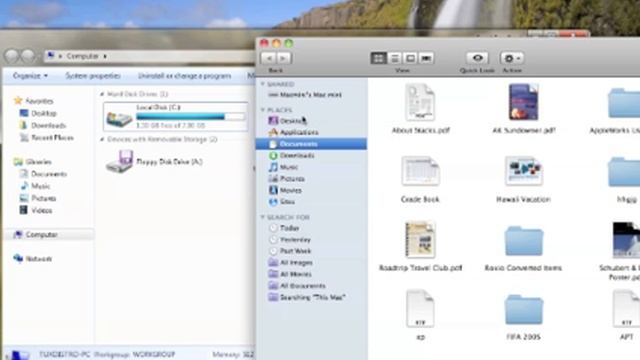Select the Hawaii Vacation file
The width and height of the screenshot is (640, 360).
[x=524, y=179]
